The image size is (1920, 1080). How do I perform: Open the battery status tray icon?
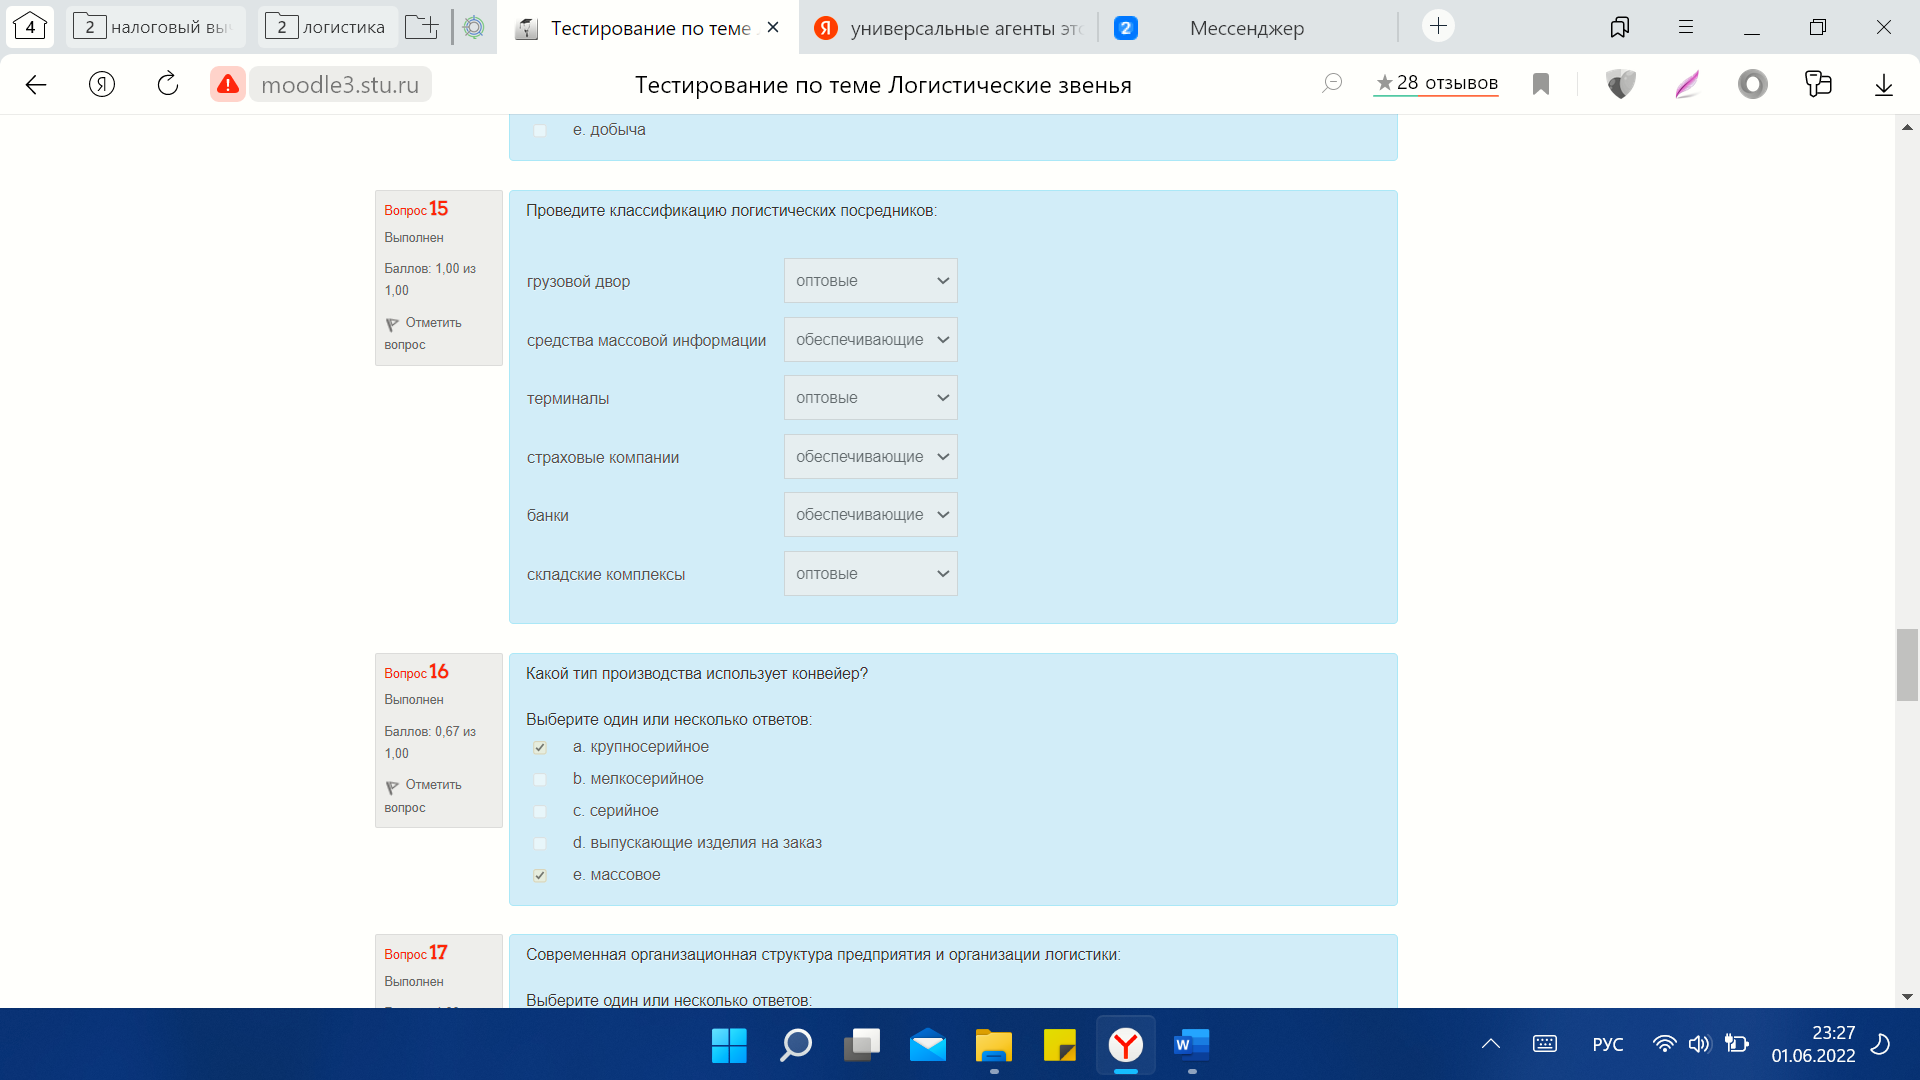point(1737,1044)
